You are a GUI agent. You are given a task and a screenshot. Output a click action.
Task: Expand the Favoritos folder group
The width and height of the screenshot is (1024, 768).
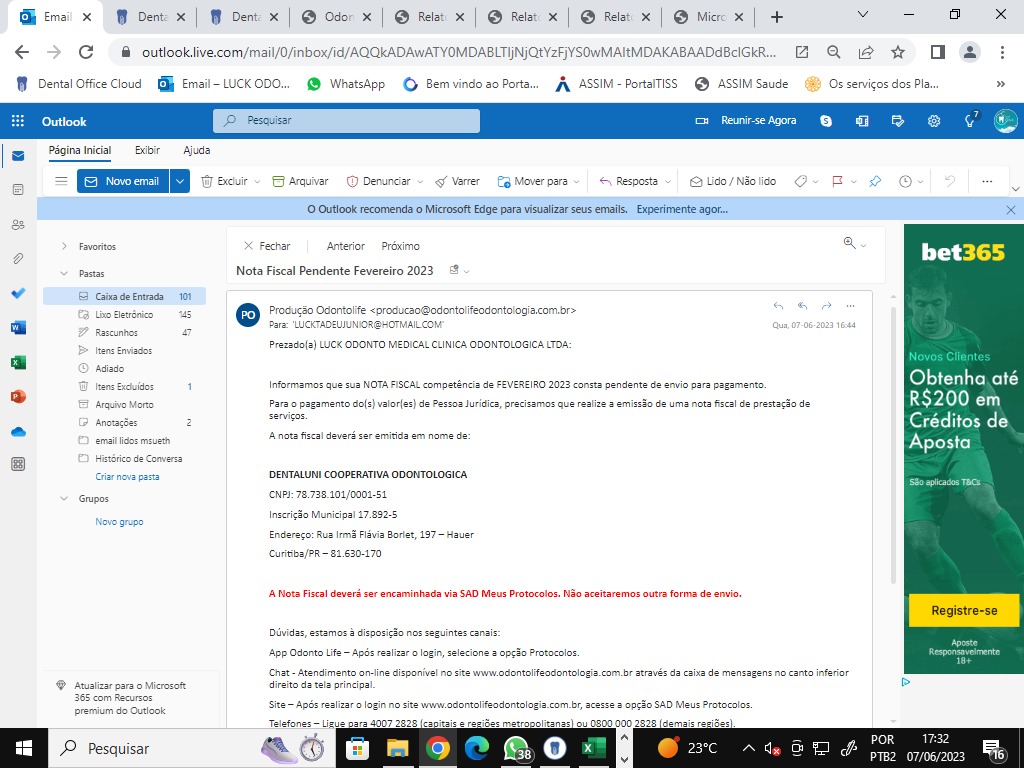65,246
